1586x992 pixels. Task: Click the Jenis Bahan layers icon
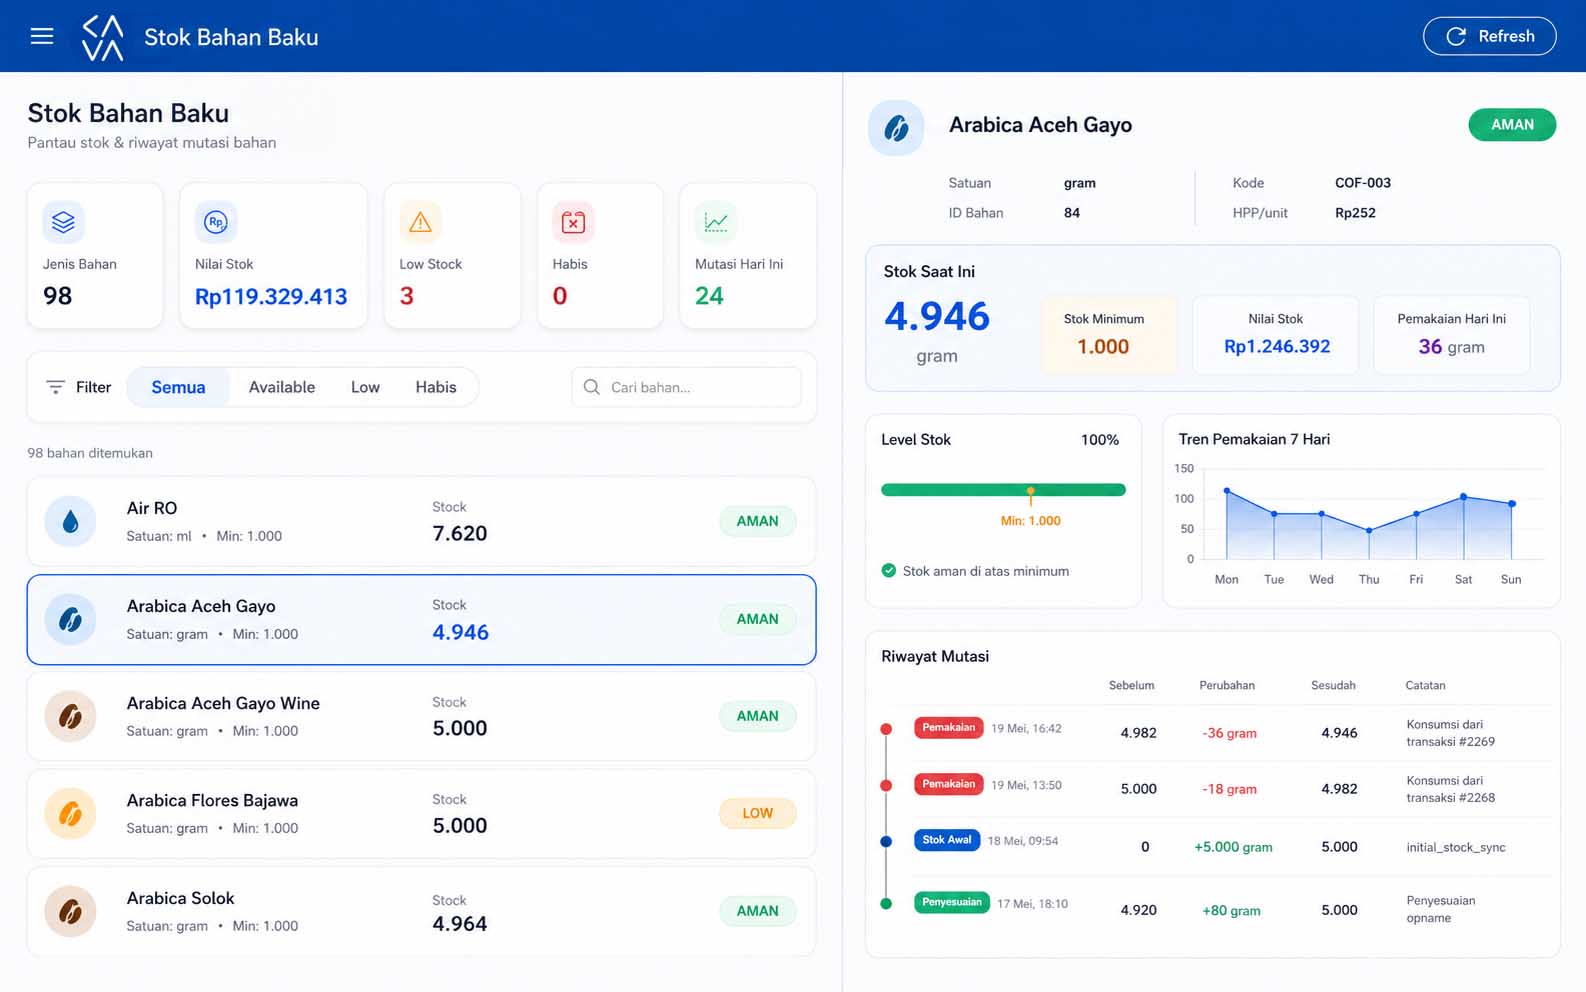(63, 222)
